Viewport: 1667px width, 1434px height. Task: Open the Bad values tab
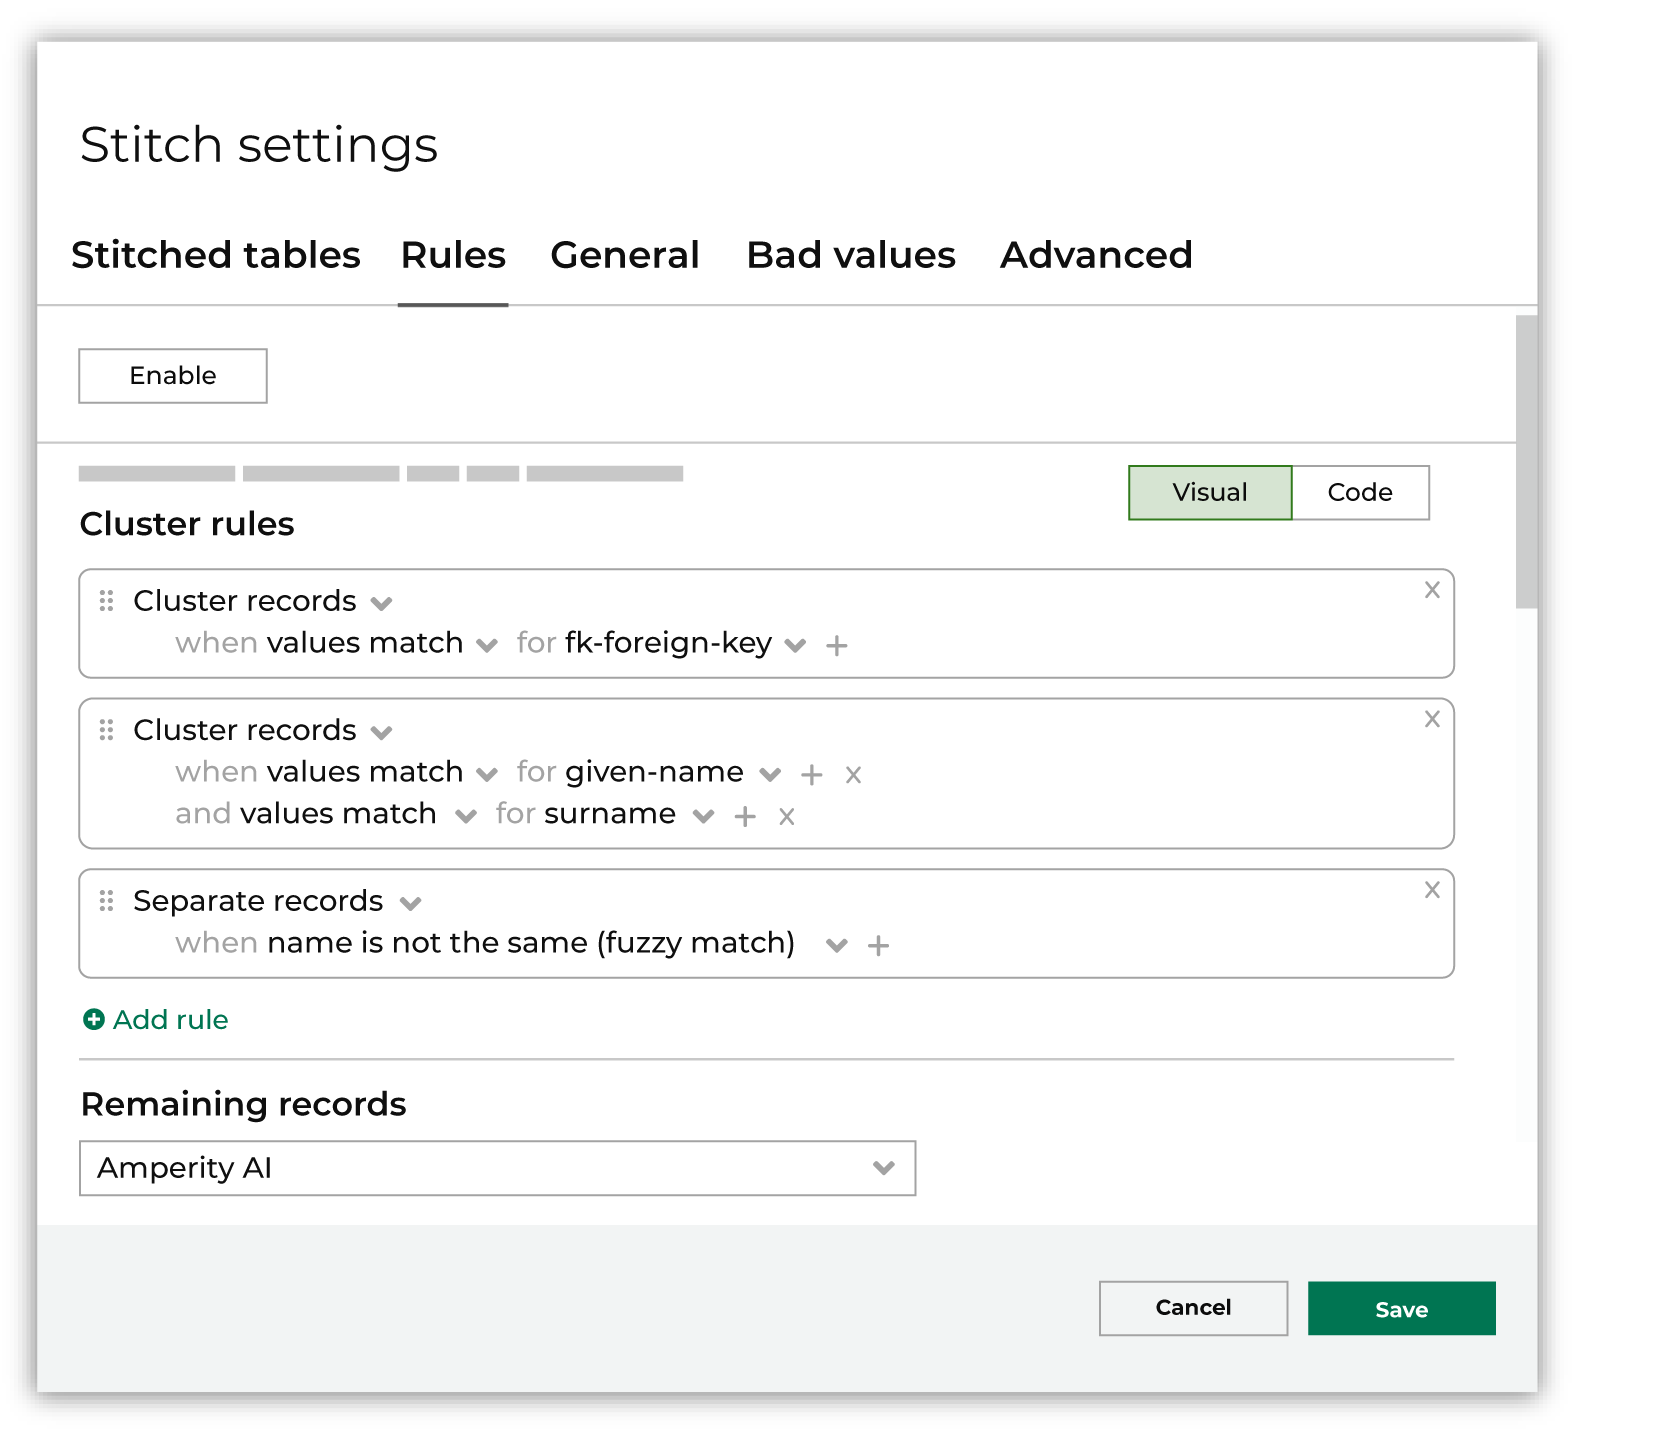(851, 255)
